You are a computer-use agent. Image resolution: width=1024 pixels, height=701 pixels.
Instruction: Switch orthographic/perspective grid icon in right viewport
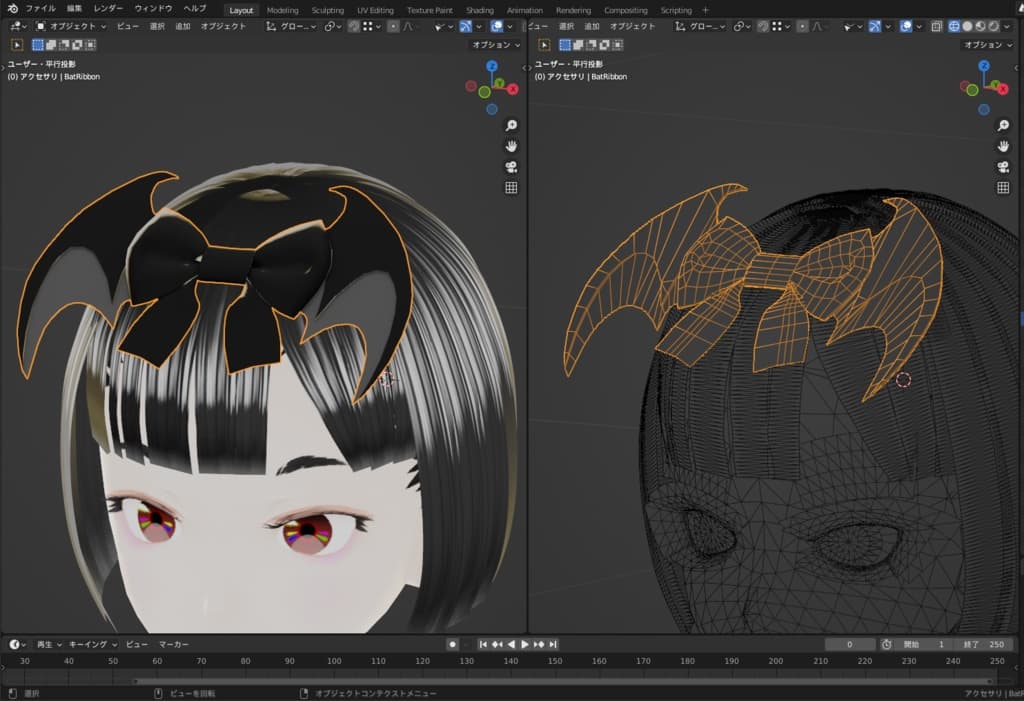click(1003, 187)
